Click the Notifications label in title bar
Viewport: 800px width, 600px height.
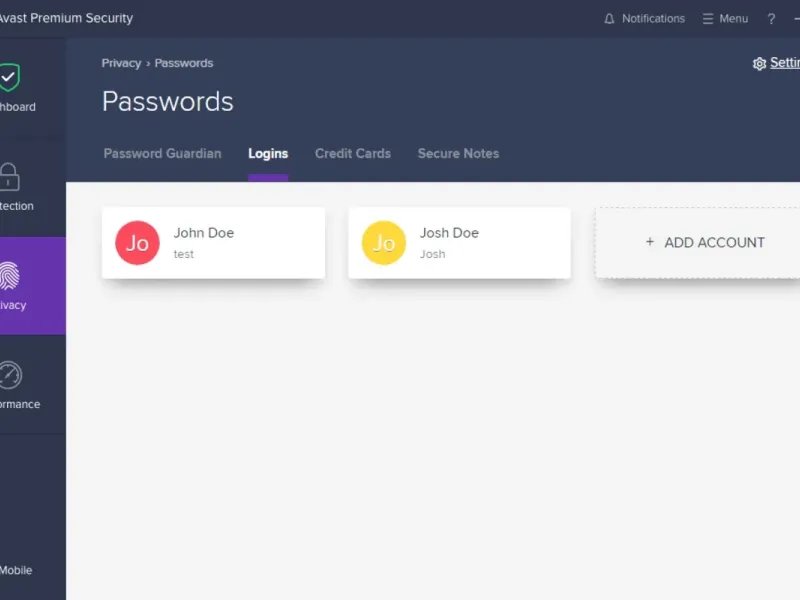(653, 19)
